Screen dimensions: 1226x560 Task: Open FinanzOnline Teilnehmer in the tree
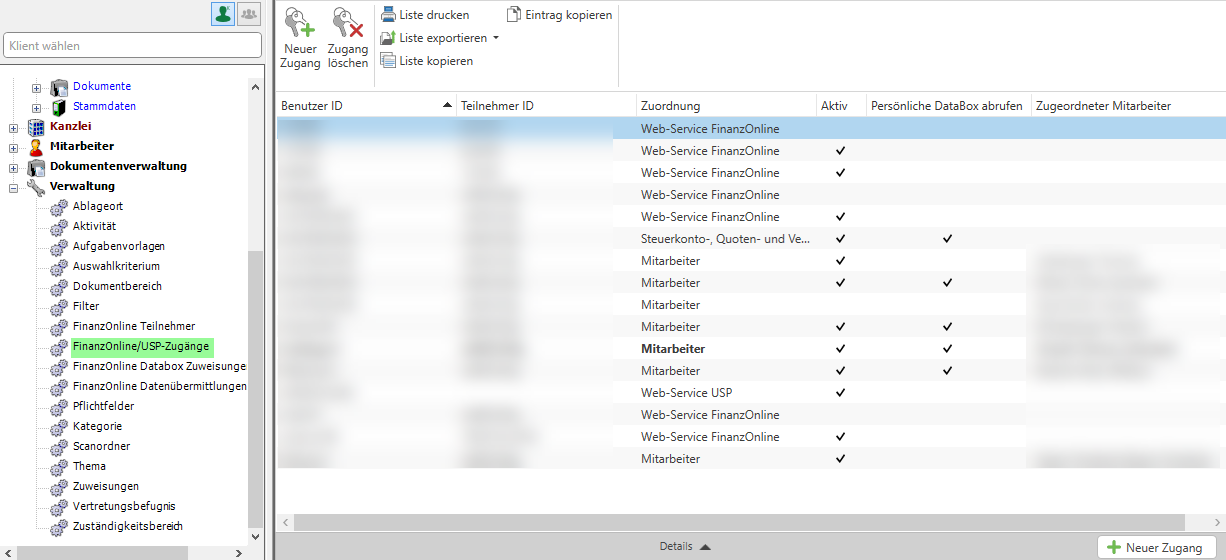(134, 326)
